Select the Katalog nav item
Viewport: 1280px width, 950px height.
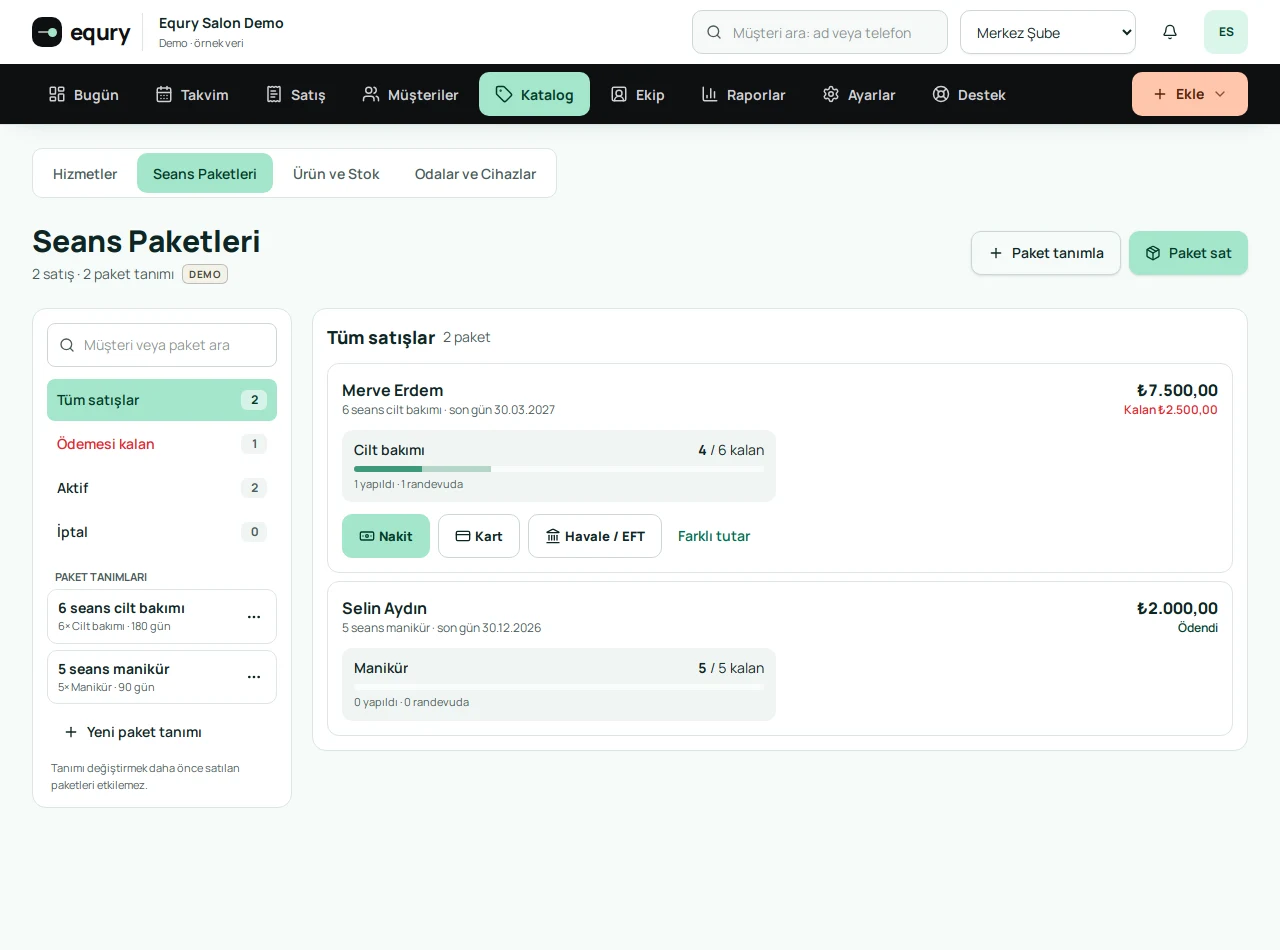(534, 94)
